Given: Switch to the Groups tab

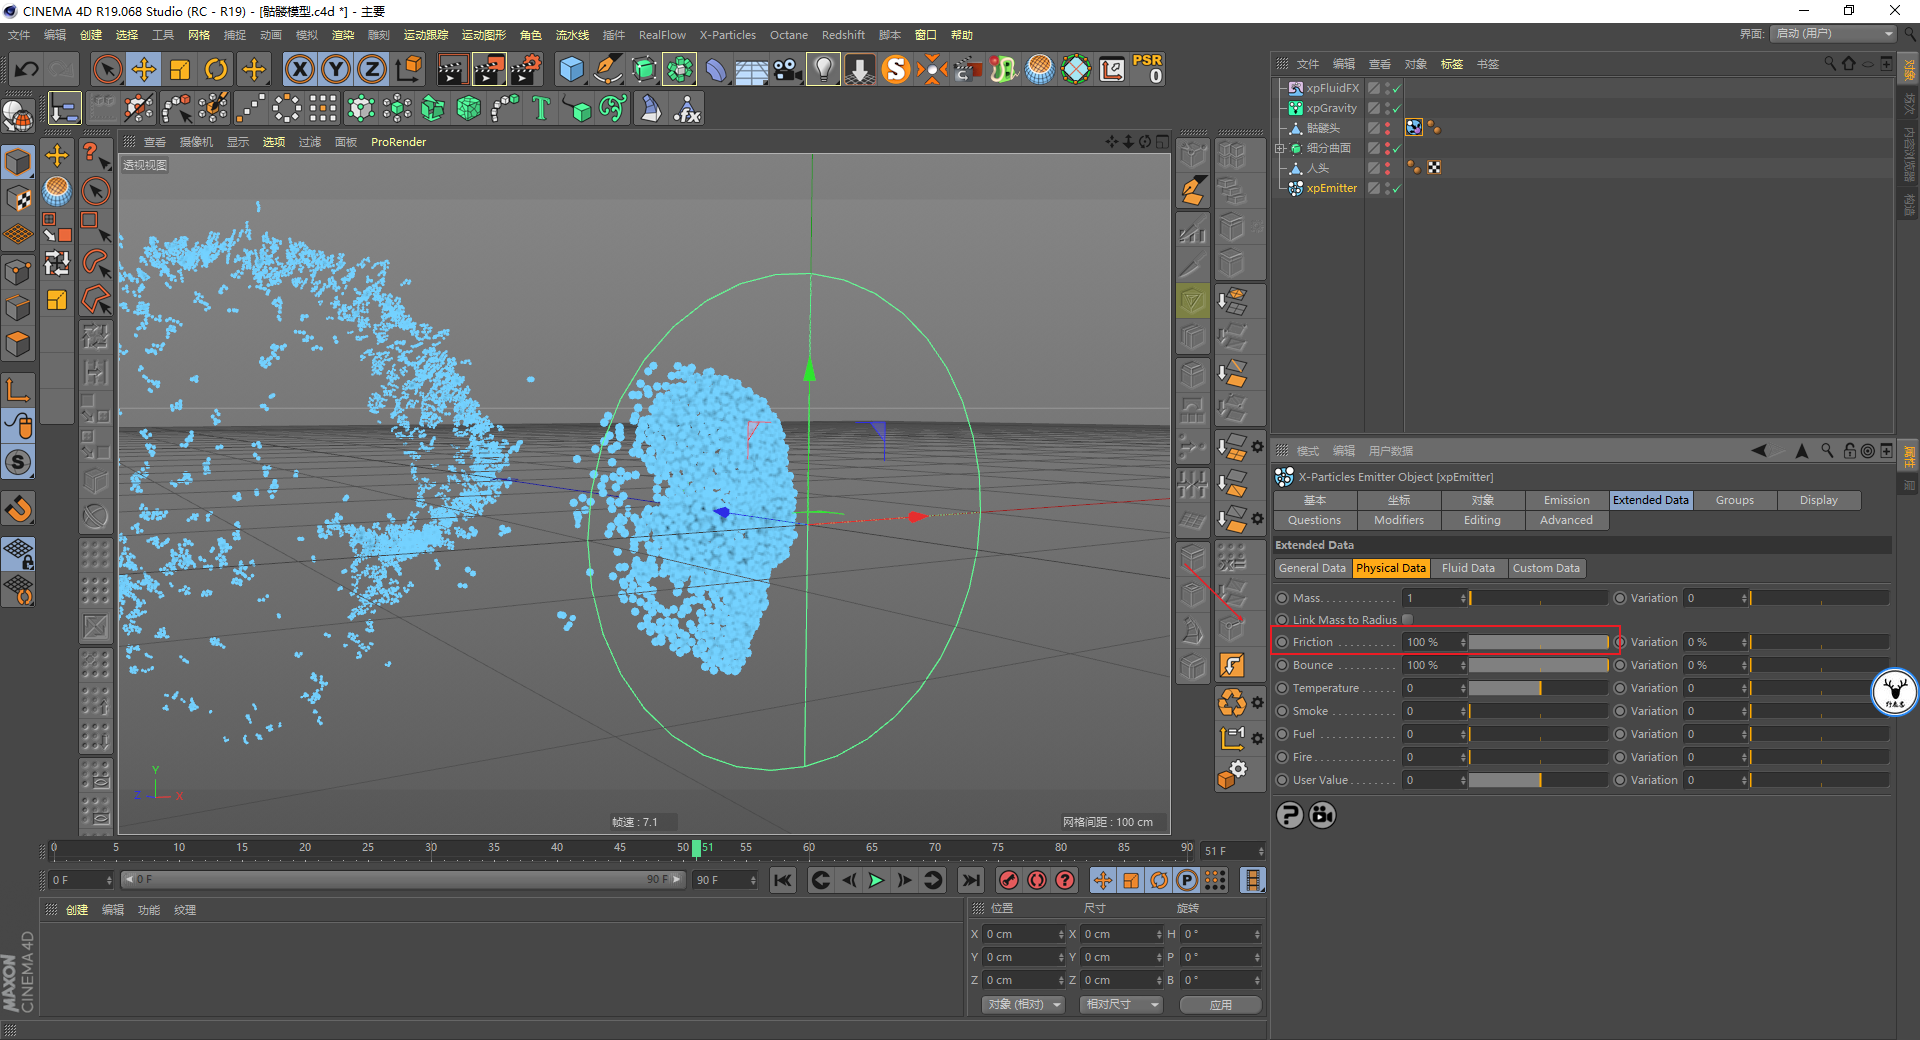Looking at the screenshot, I should [x=1734, y=500].
